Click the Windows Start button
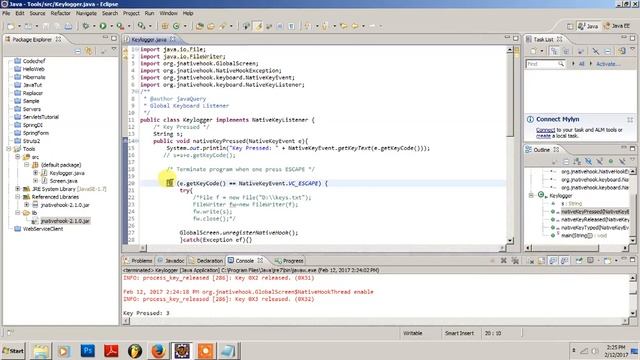 click(13, 351)
